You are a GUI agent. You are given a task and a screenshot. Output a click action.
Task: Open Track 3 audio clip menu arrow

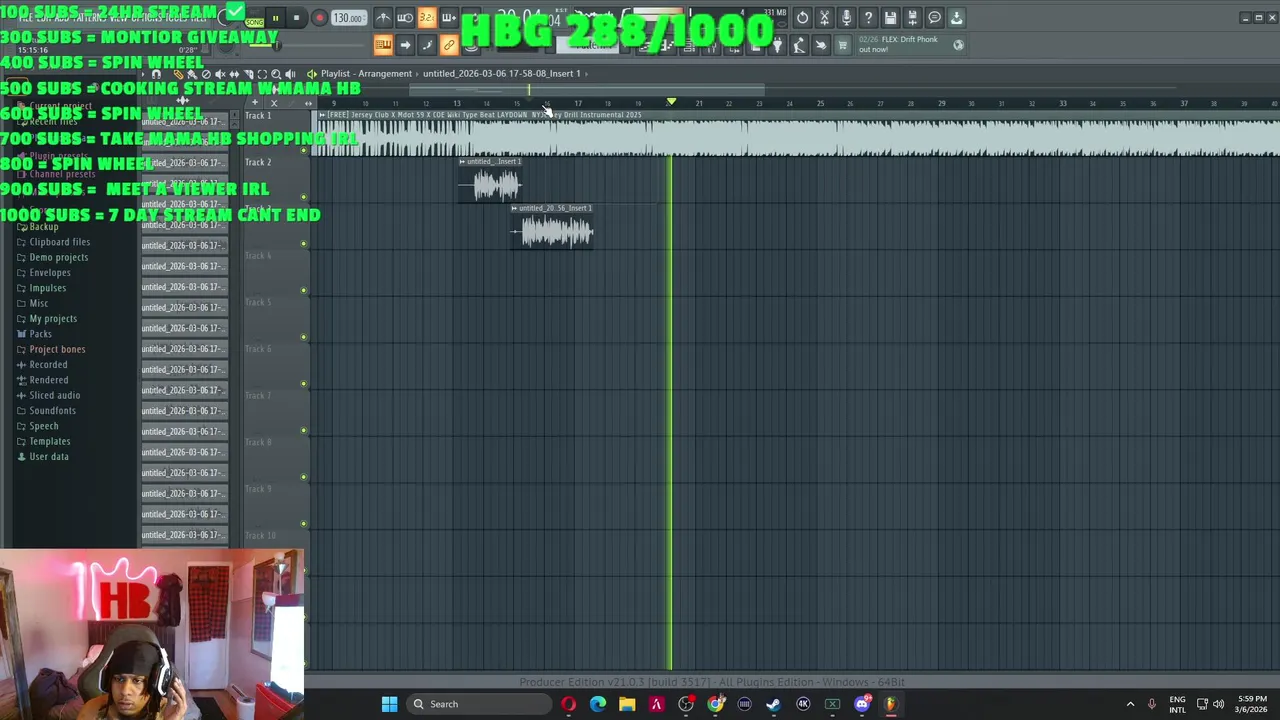click(x=515, y=208)
